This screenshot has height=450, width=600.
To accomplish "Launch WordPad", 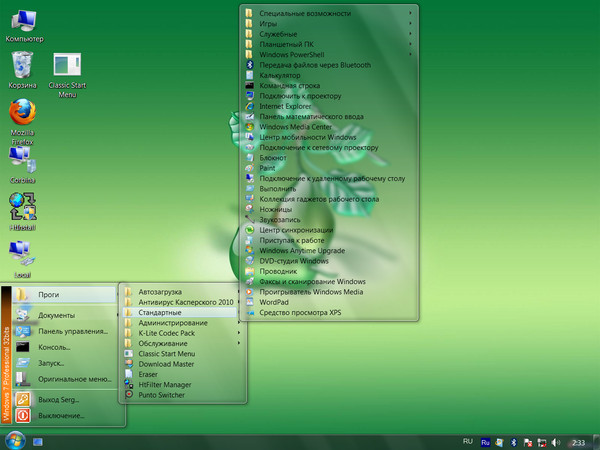I will click(329, 302).
